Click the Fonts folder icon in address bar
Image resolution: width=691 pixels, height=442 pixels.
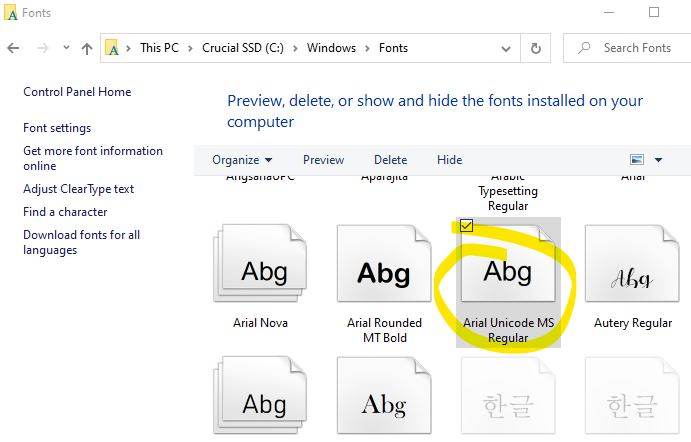point(113,48)
